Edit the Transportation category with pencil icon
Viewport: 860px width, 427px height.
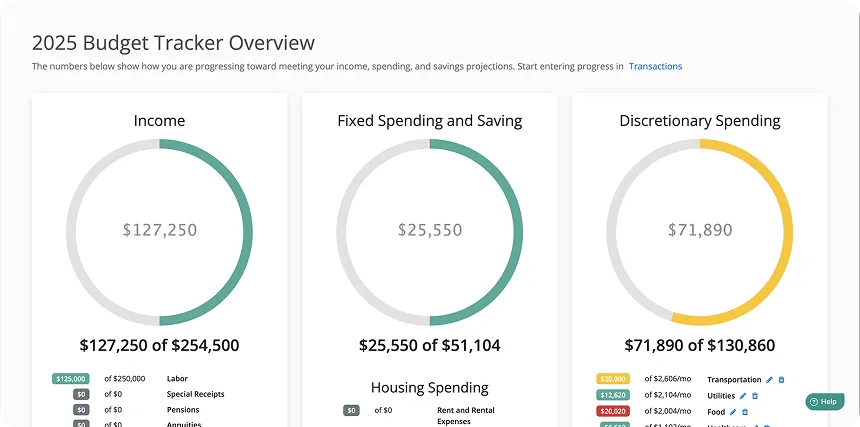(770, 379)
